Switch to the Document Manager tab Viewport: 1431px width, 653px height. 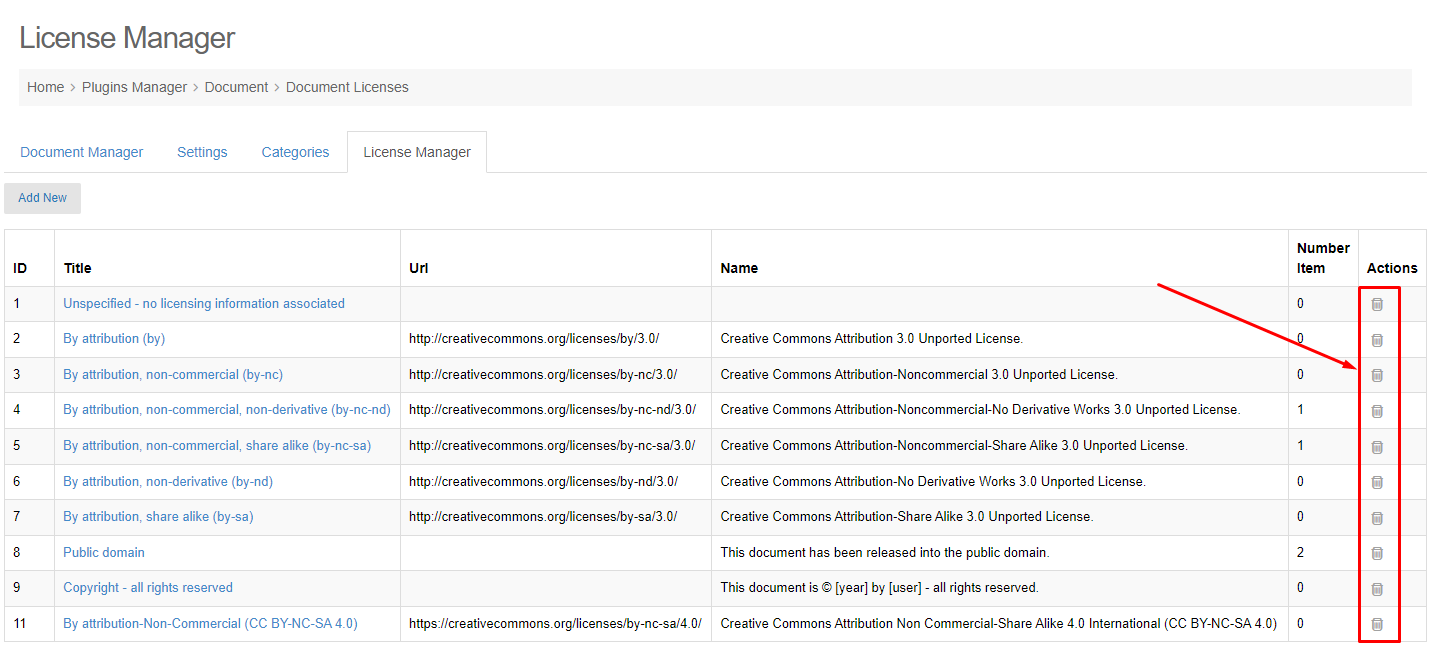coord(82,152)
